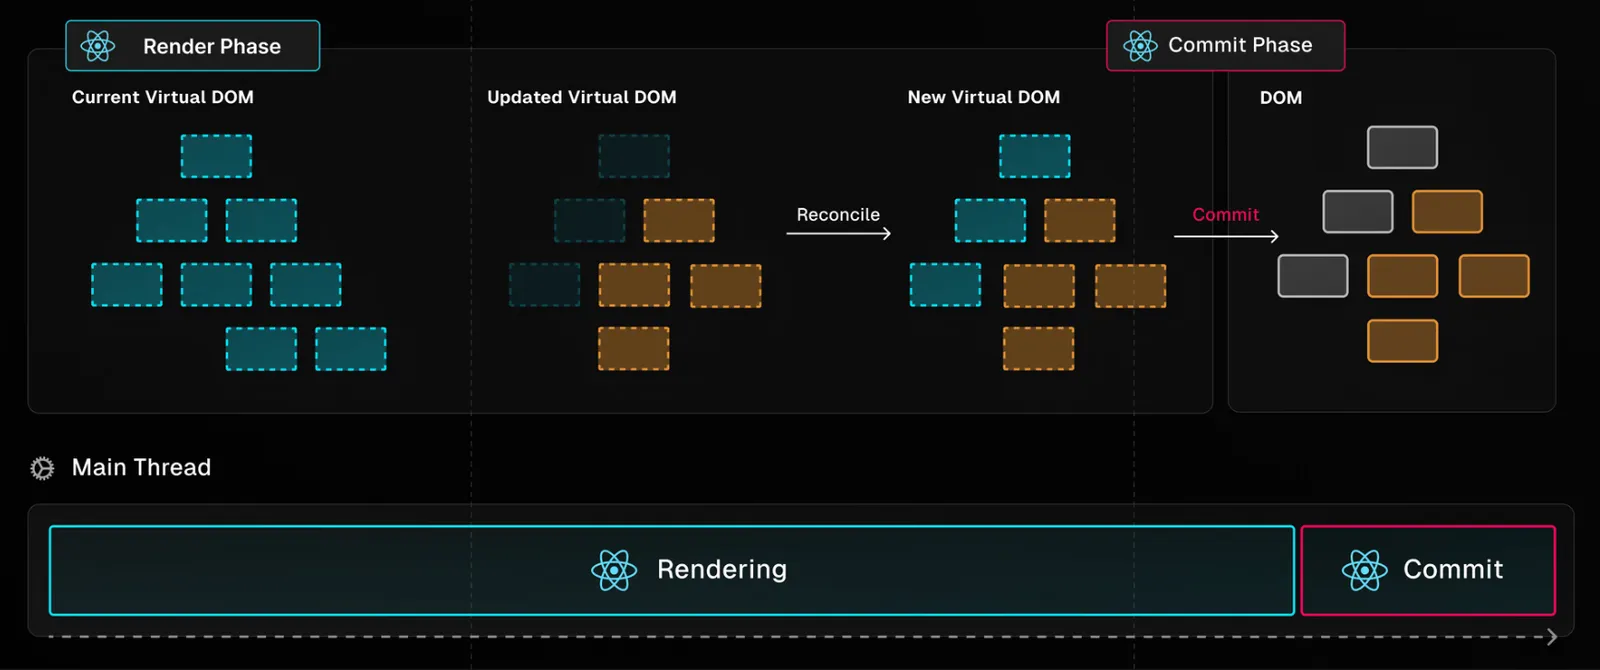The image size is (1600, 670).
Task: Click the gear icon next to Main Thread
Action: tap(42, 468)
